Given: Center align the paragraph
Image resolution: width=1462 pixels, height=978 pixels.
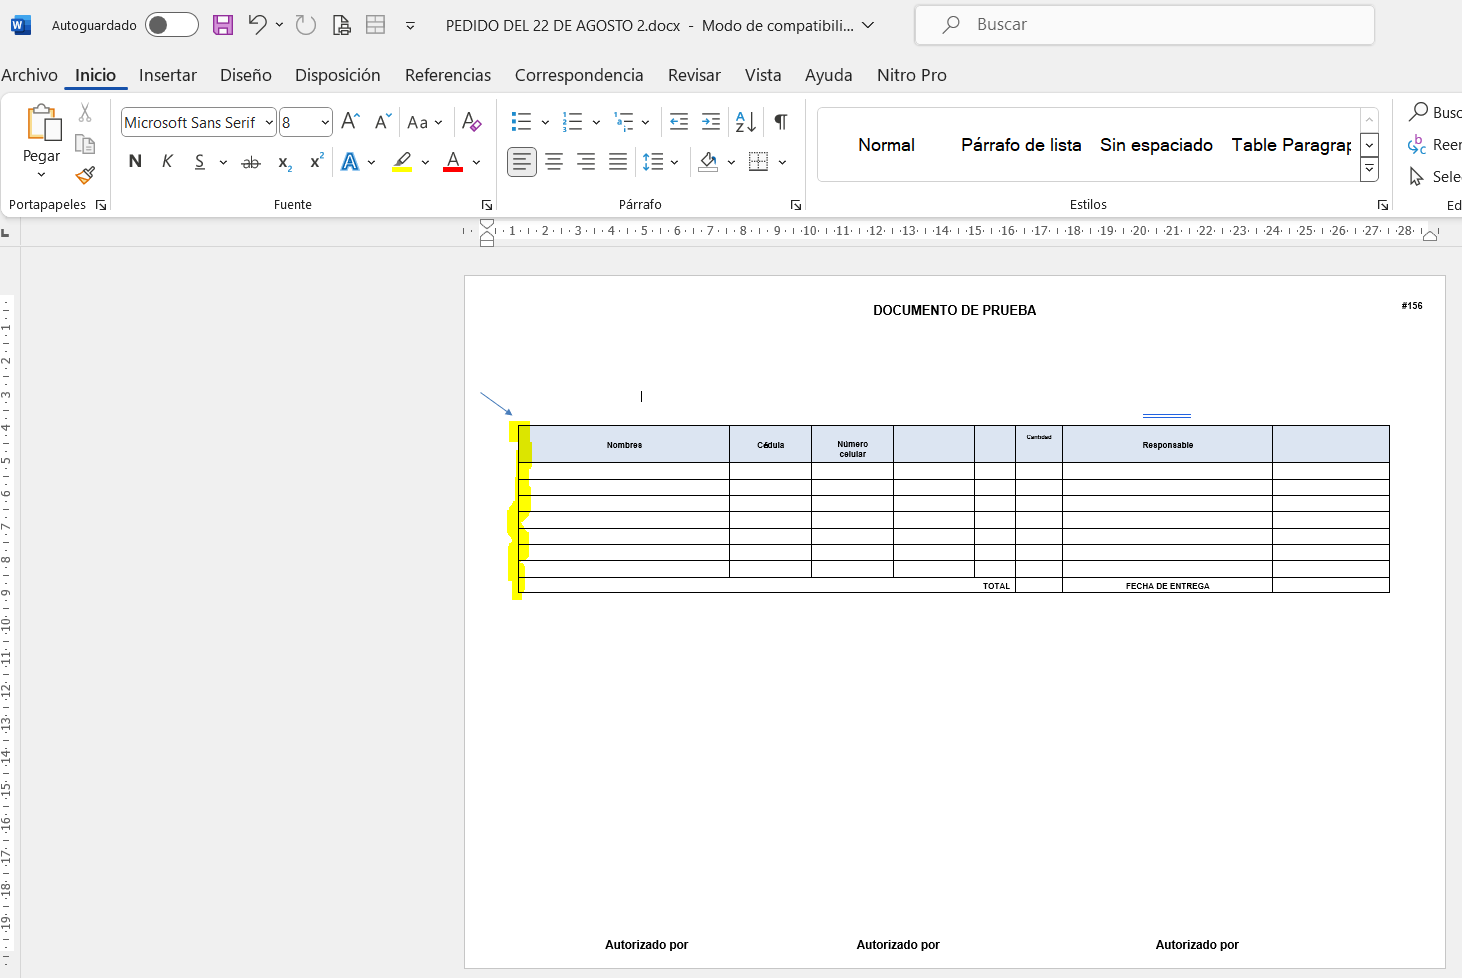Looking at the screenshot, I should [x=554, y=161].
